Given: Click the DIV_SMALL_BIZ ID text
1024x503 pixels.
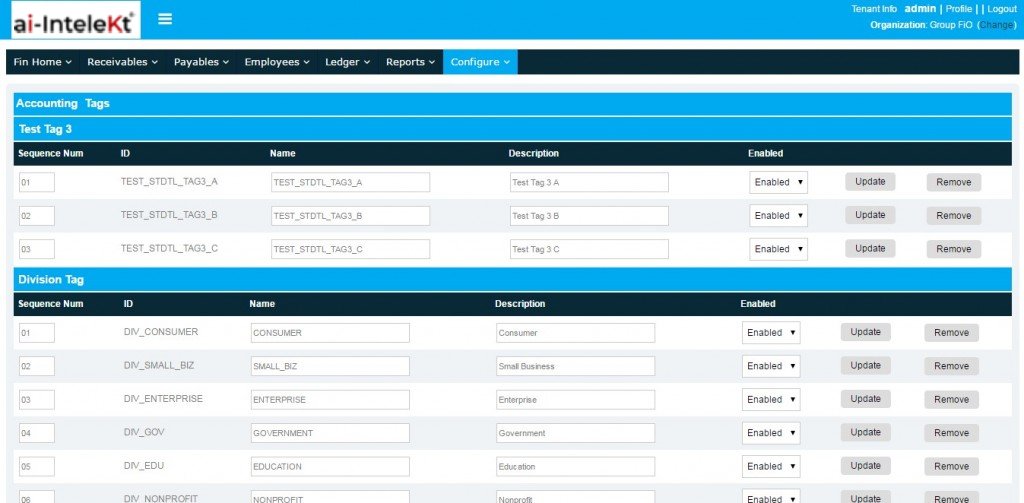Looking at the screenshot, I should pyautogui.click(x=159, y=365).
